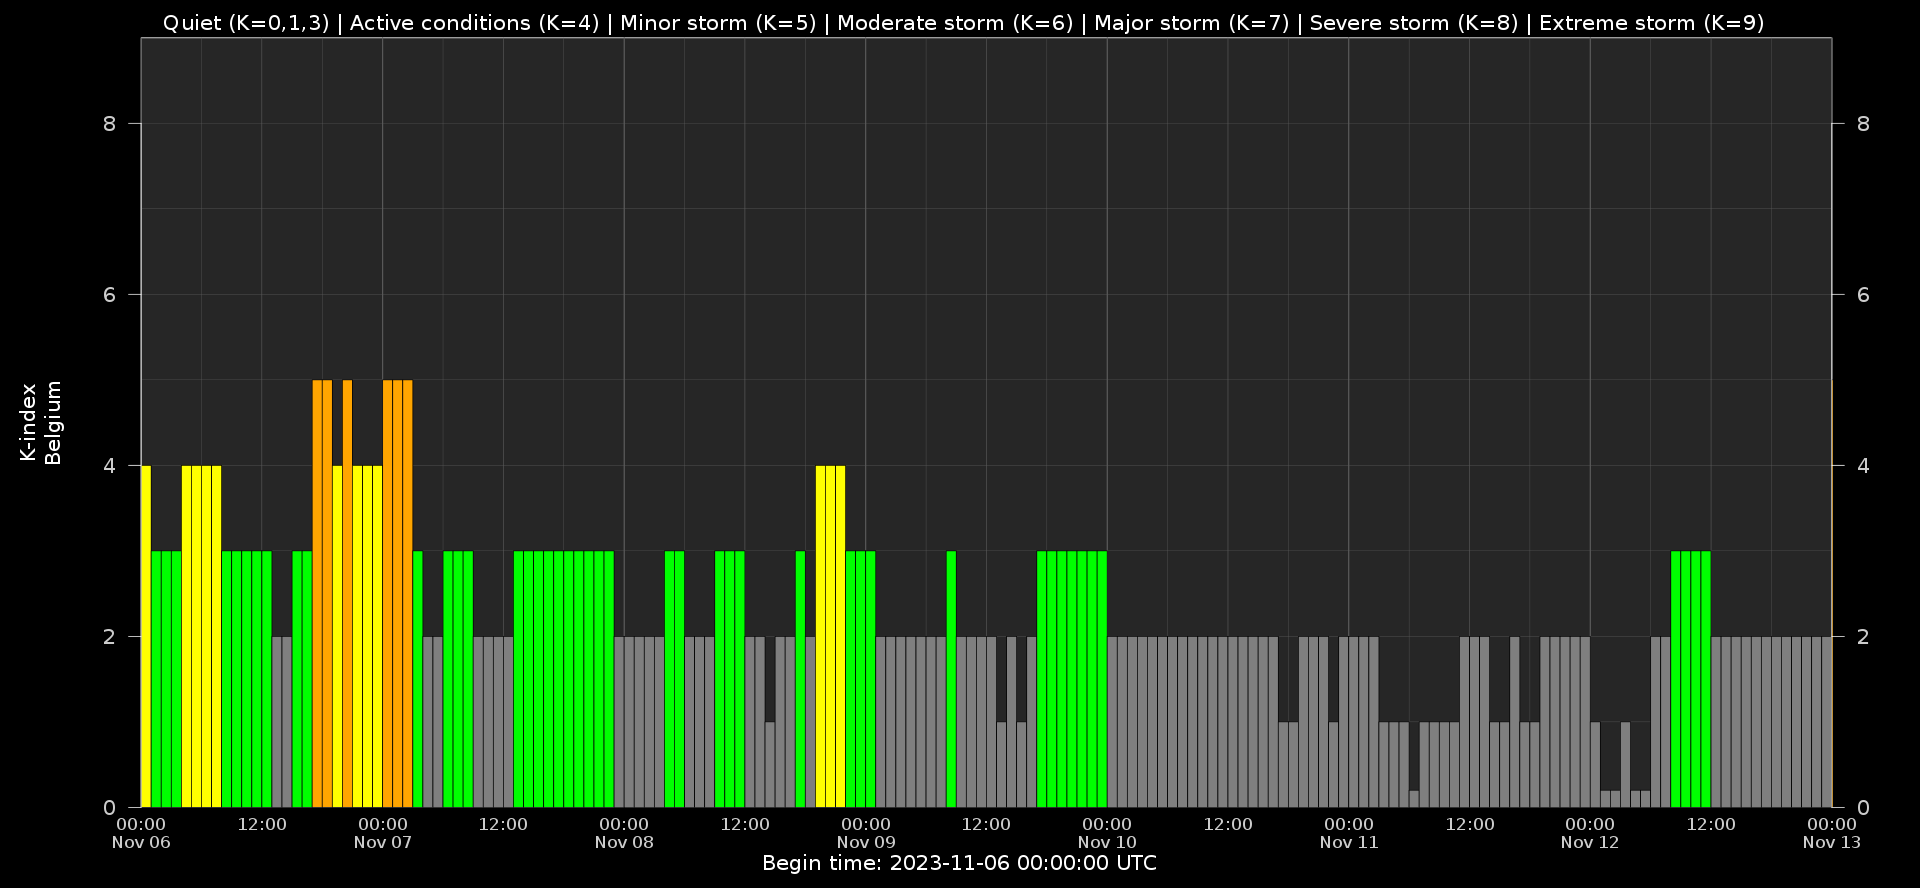Click the 'Nov 12' date label
The height and width of the screenshot is (888, 1920).
pos(1590,842)
